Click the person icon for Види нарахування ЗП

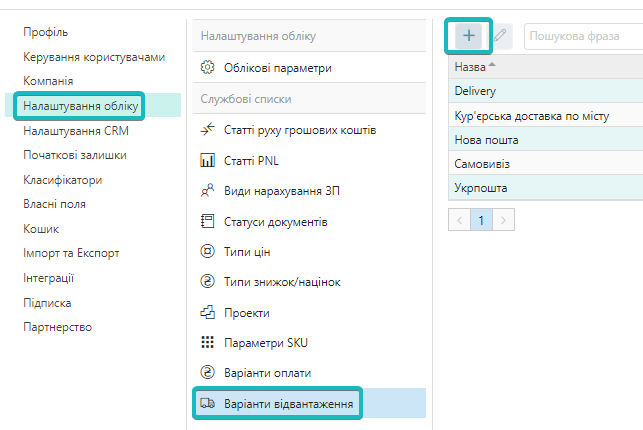[x=208, y=191]
